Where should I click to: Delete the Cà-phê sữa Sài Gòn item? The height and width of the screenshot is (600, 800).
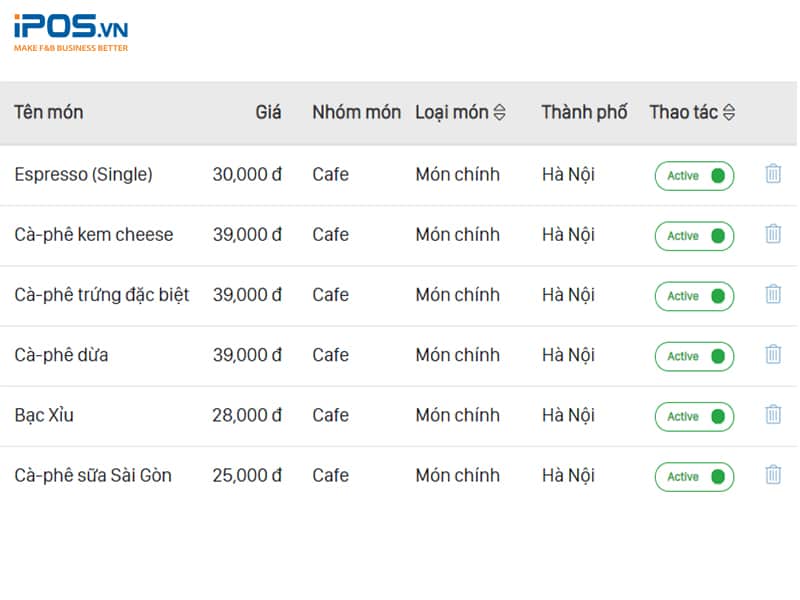[x=771, y=476]
